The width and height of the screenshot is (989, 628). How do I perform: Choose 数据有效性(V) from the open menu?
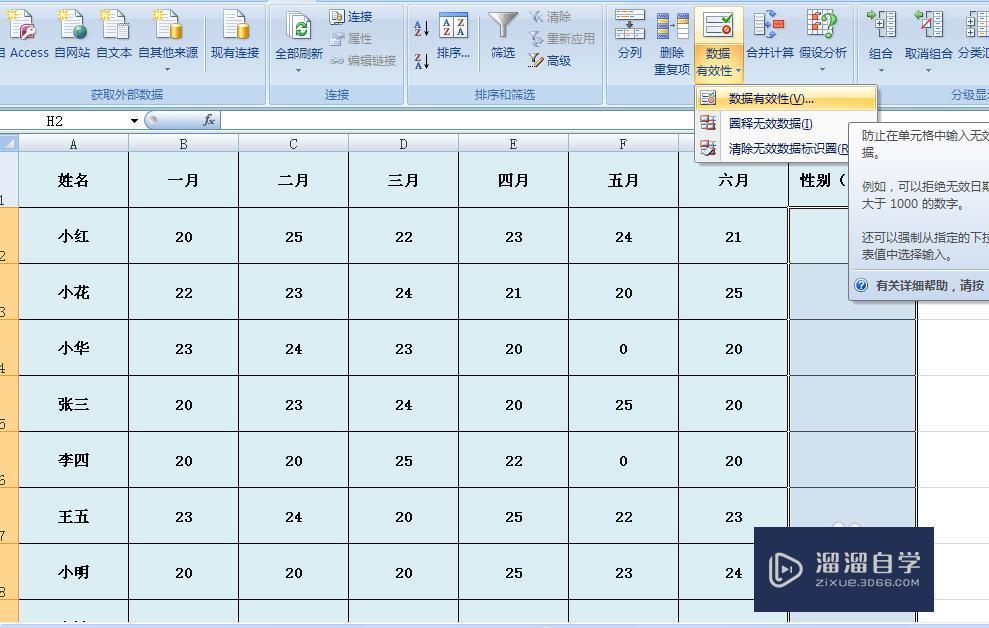pos(772,99)
